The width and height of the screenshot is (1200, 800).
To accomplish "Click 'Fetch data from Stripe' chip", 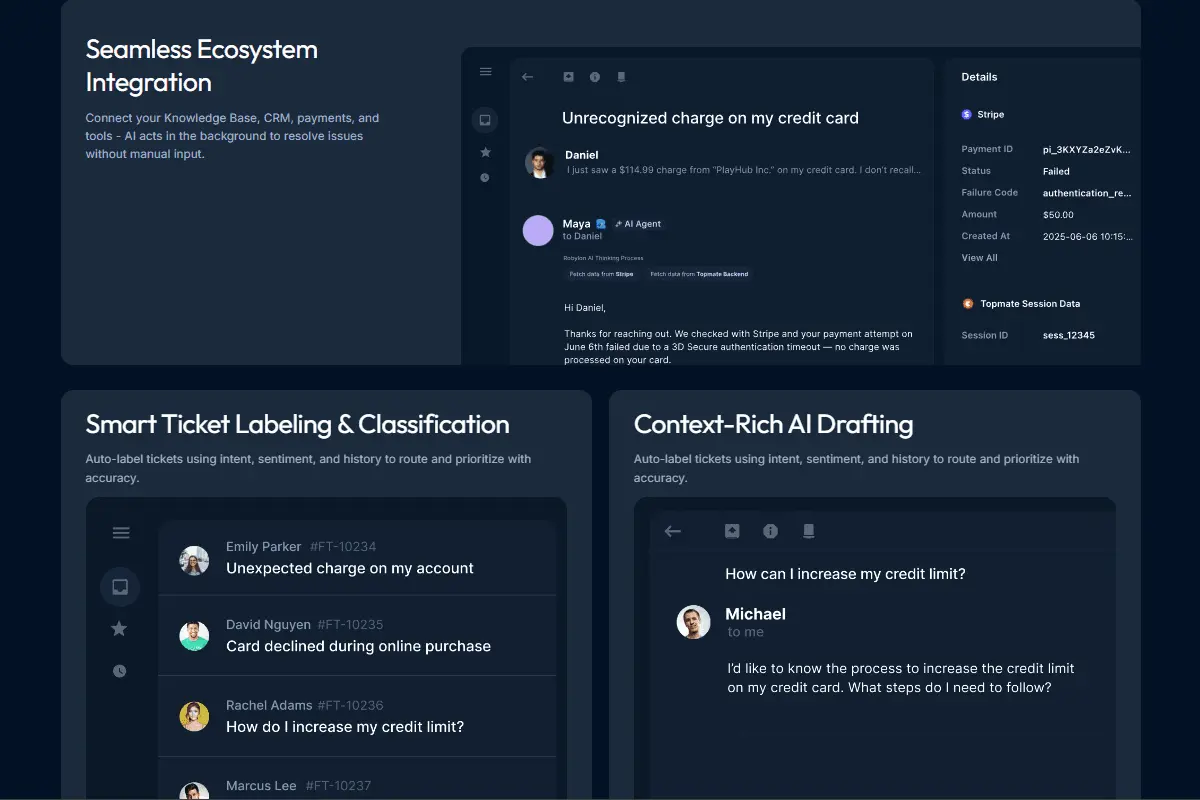I will point(601,274).
